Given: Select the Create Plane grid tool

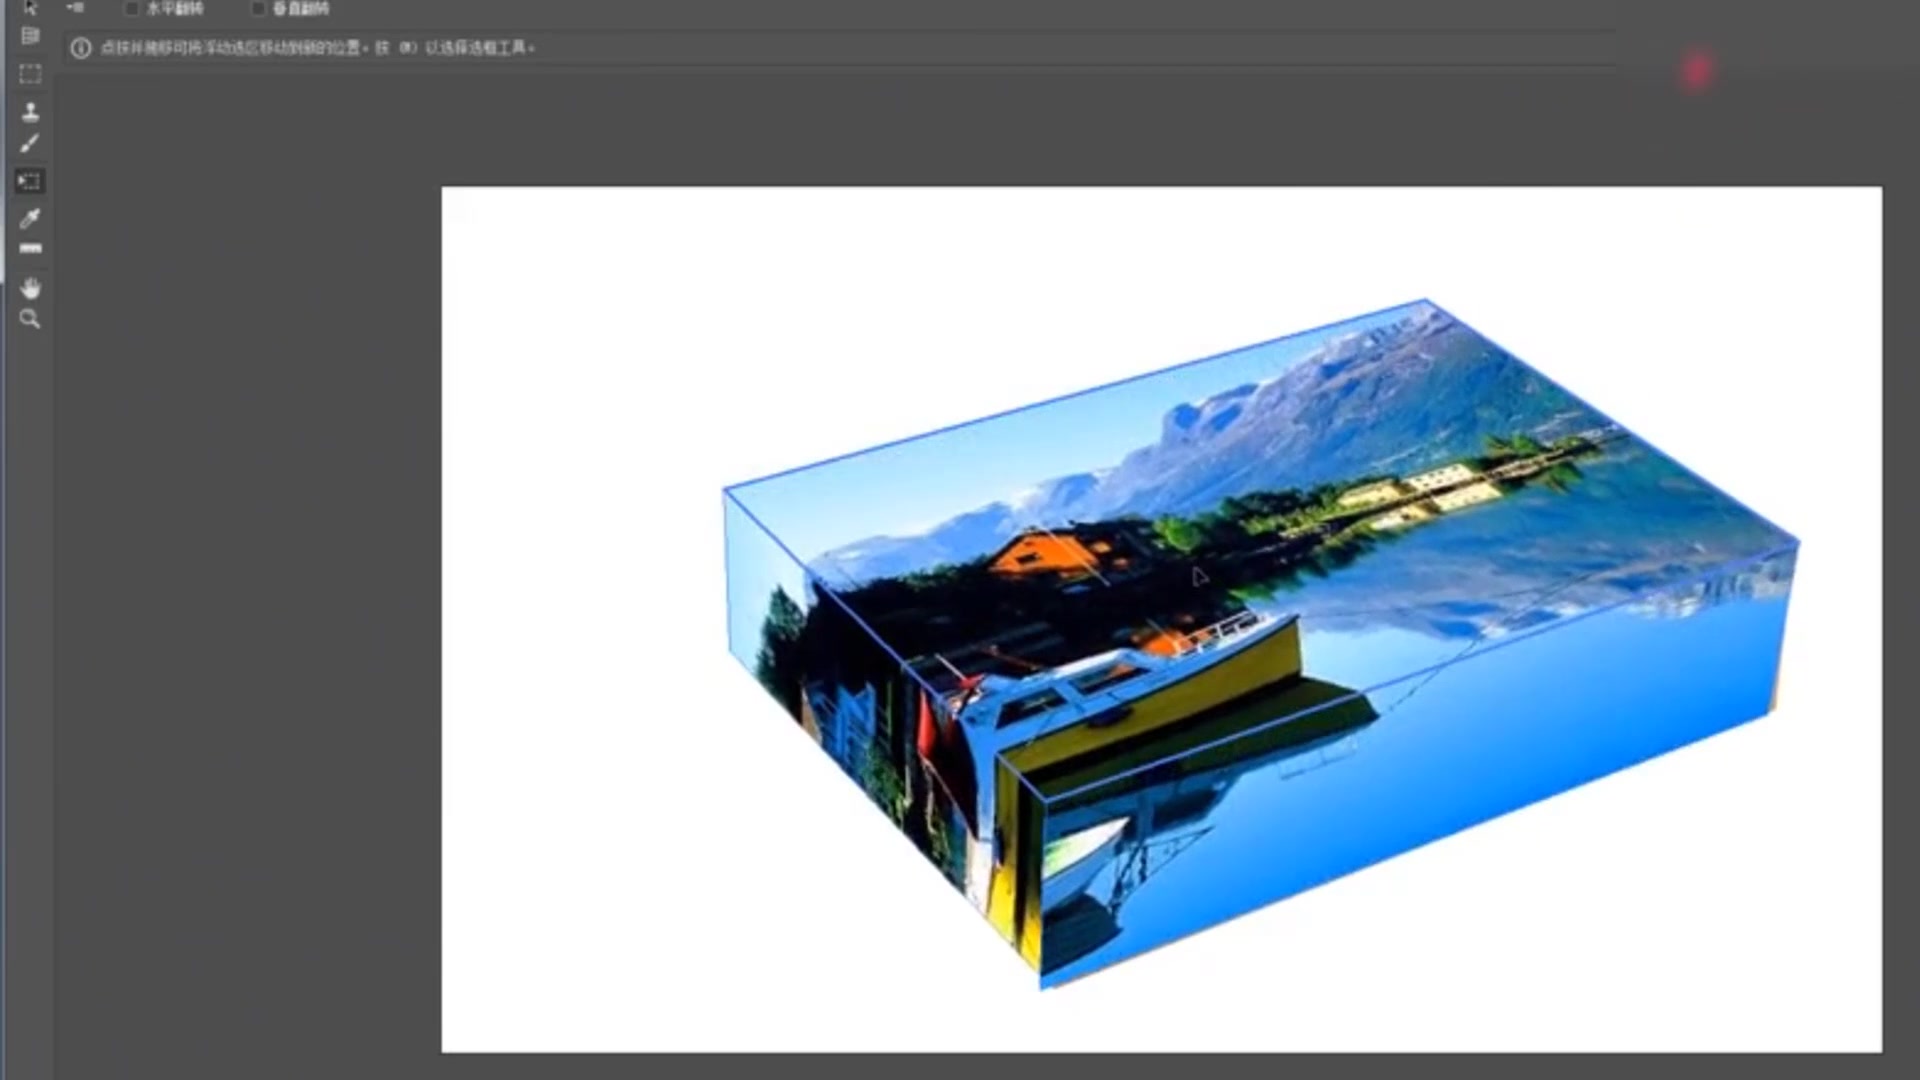Looking at the screenshot, I should (30, 37).
